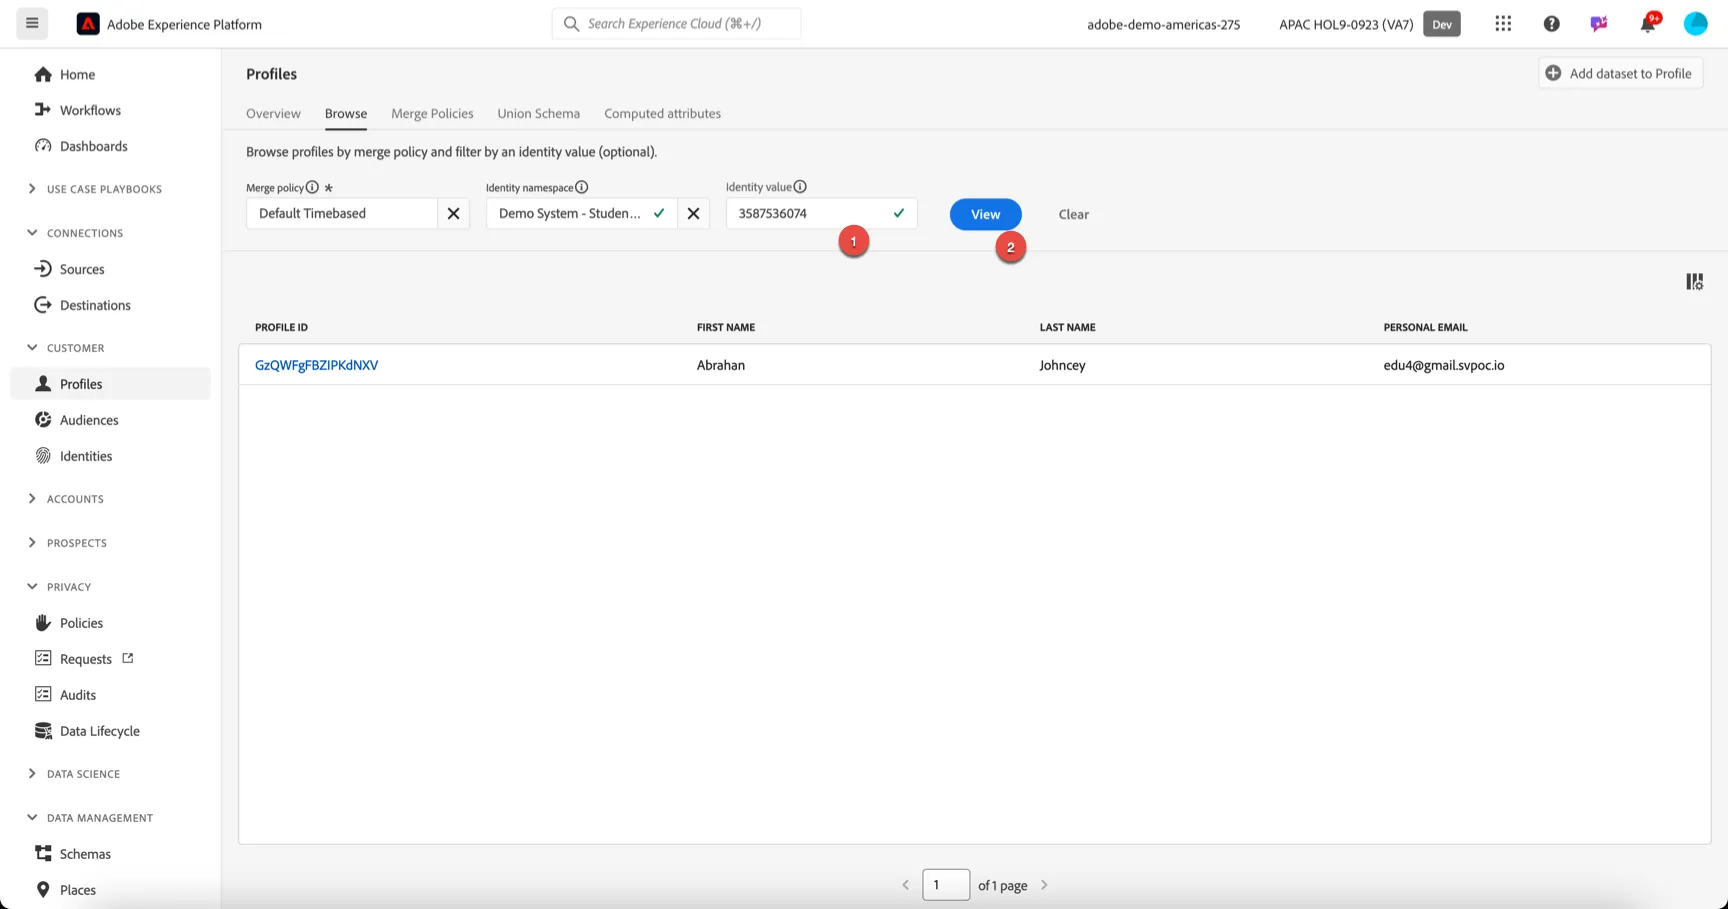Open the notifications bell

point(1647,23)
